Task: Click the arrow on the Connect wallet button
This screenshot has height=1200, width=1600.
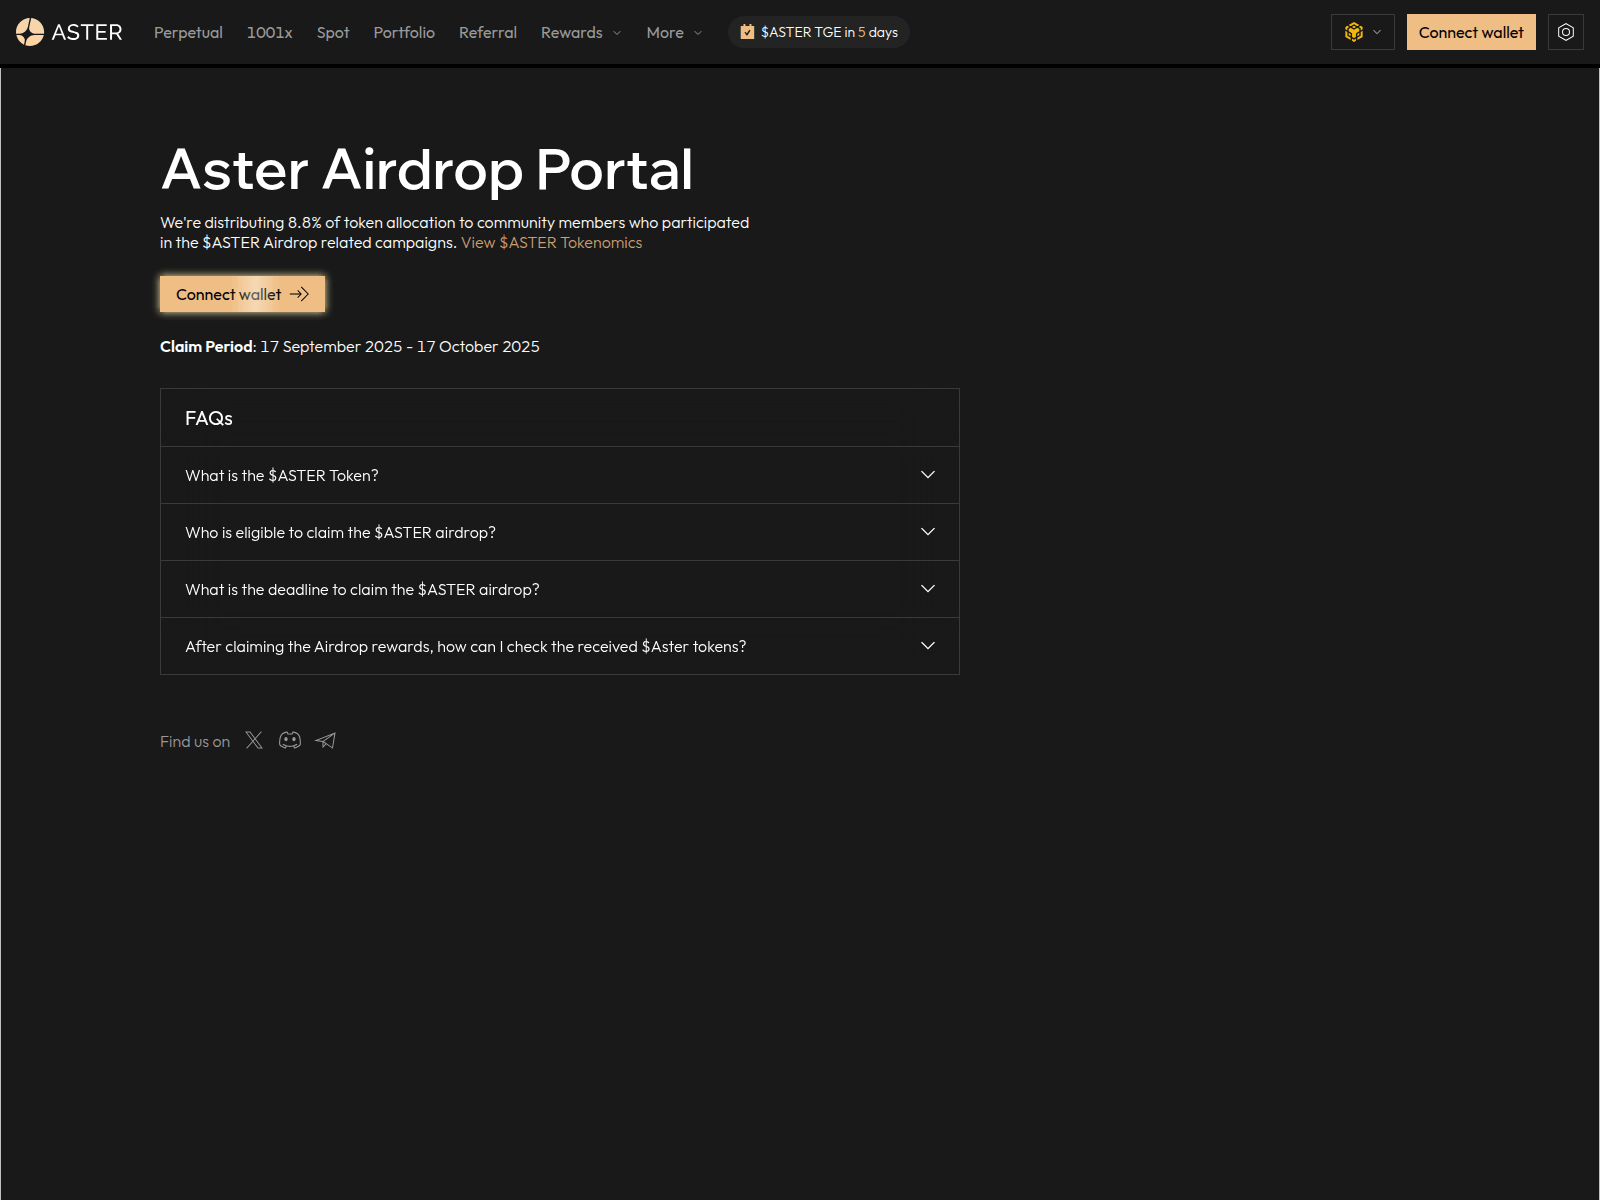Action: tap(300, 294)
